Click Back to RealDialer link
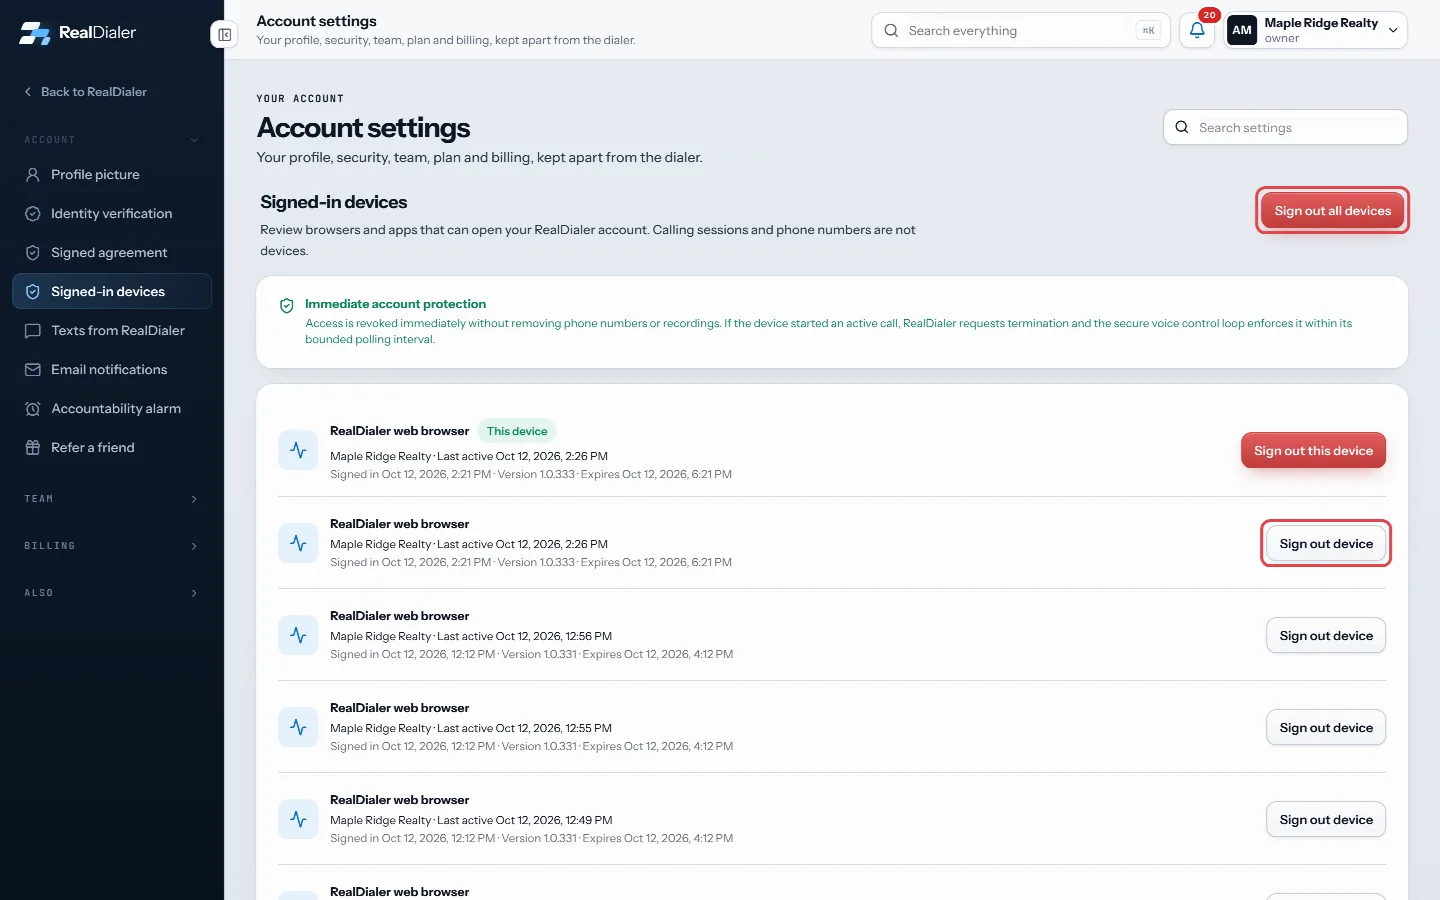 coord(86,91)
